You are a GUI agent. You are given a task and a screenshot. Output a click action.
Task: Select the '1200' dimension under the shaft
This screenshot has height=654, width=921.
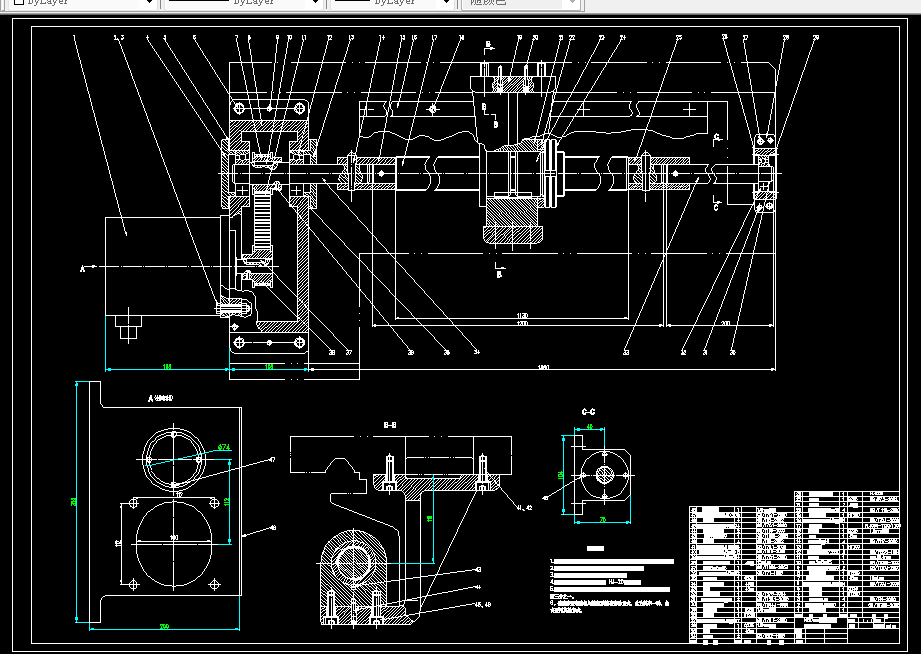click(x=522, y=324)
